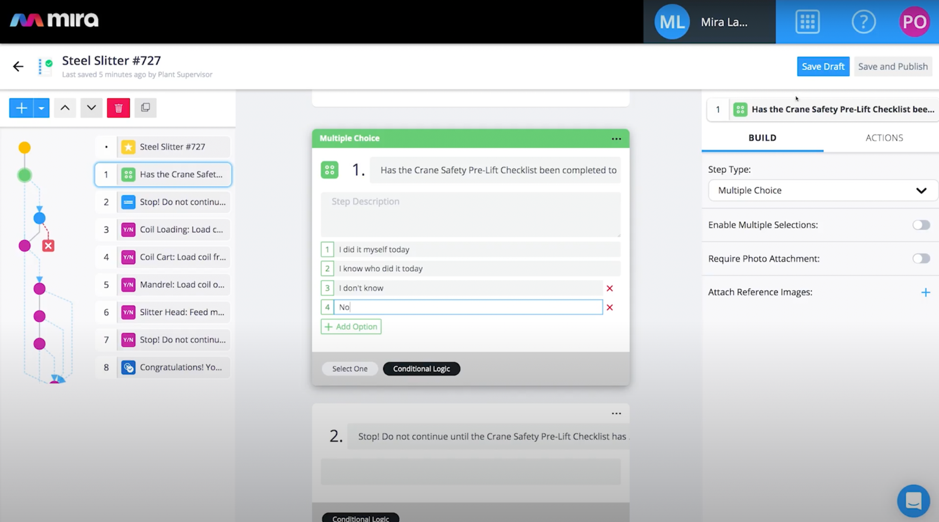Click Conditional Logic on step 2 card
Screen dimensions: 939x522
tap(361, 518)
